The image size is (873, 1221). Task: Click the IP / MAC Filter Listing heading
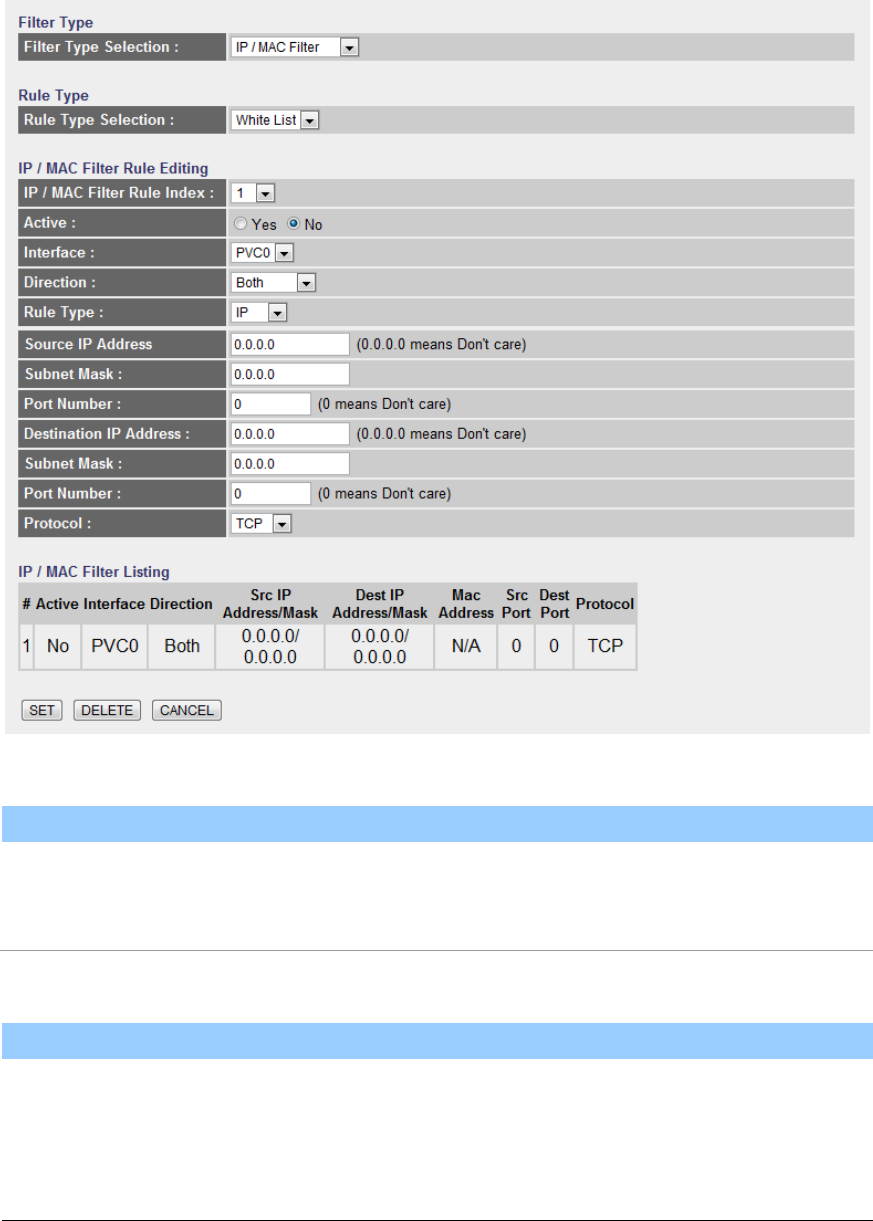point(94,572)
